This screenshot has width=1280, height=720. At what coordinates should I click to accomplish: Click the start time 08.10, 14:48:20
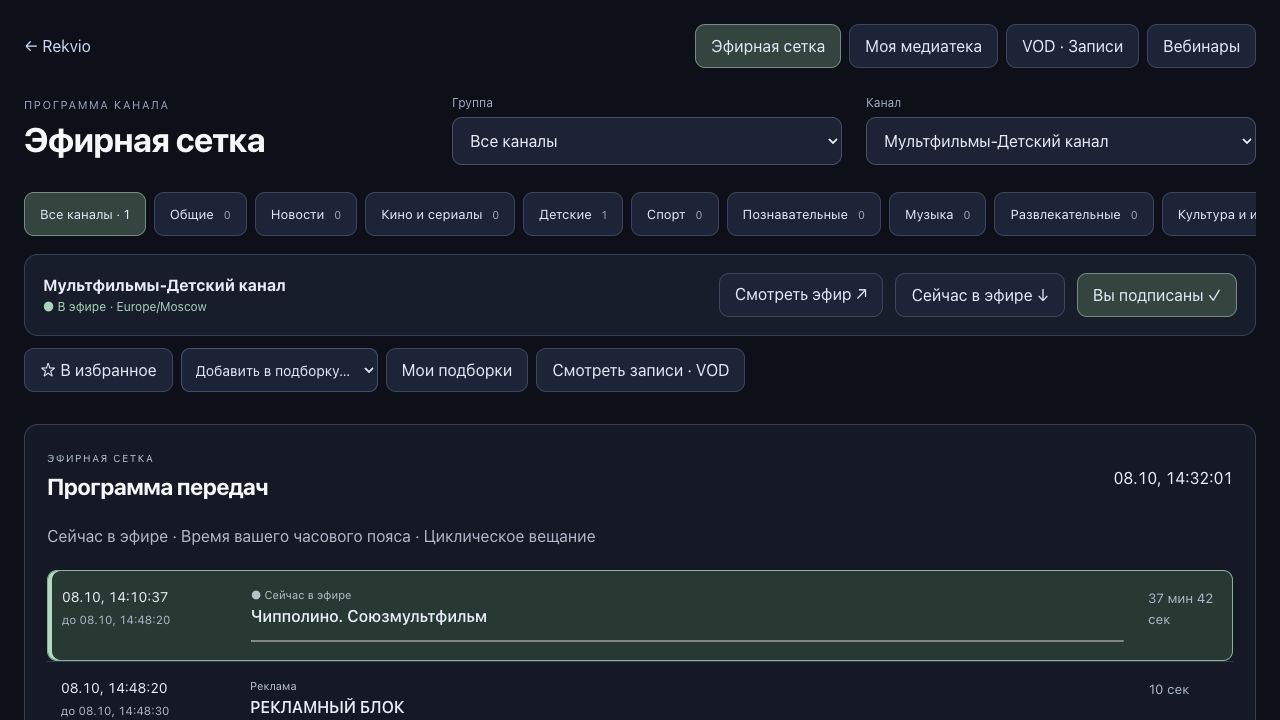pyautogui.click(x=114, y=688)
